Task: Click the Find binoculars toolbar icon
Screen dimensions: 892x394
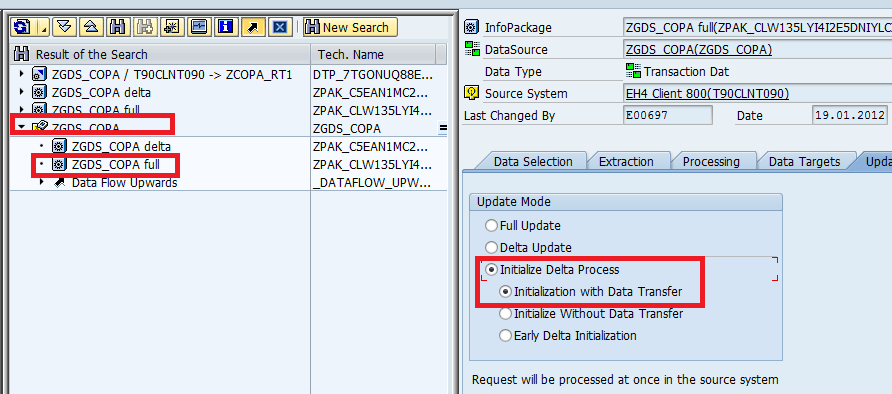Action: 118,27
